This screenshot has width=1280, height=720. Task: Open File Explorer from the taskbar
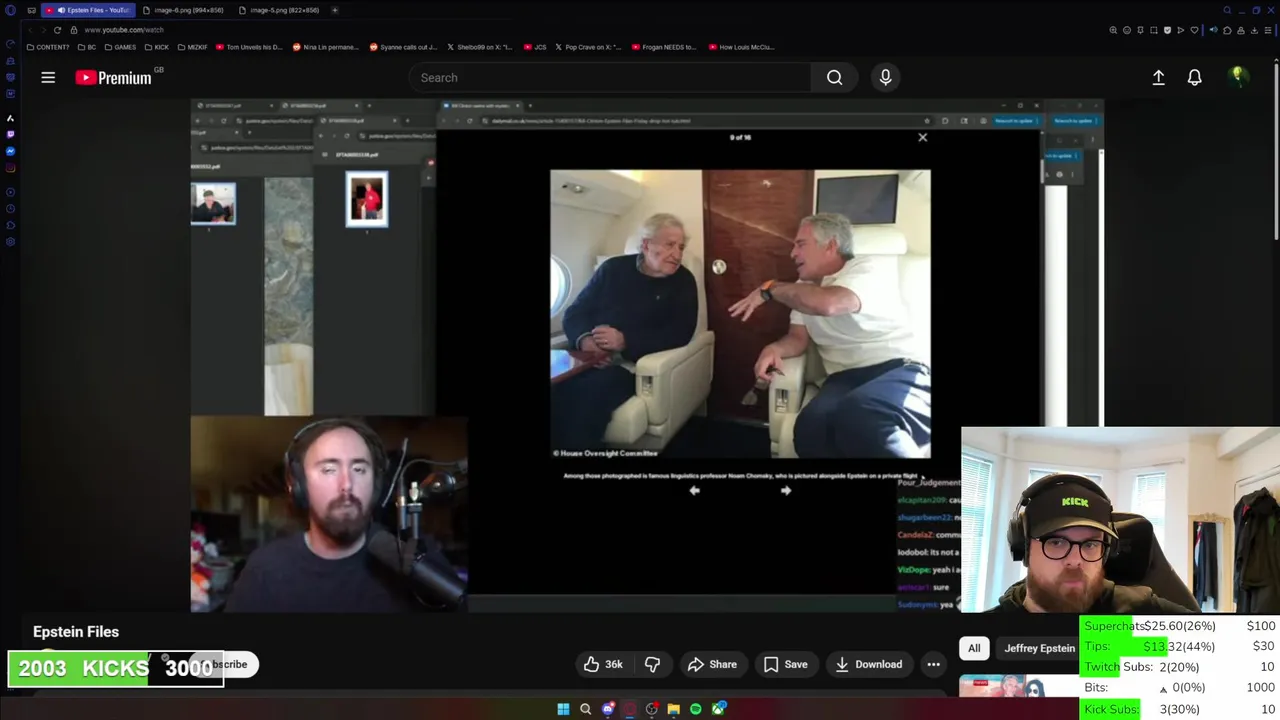click(x=674, y=709)
